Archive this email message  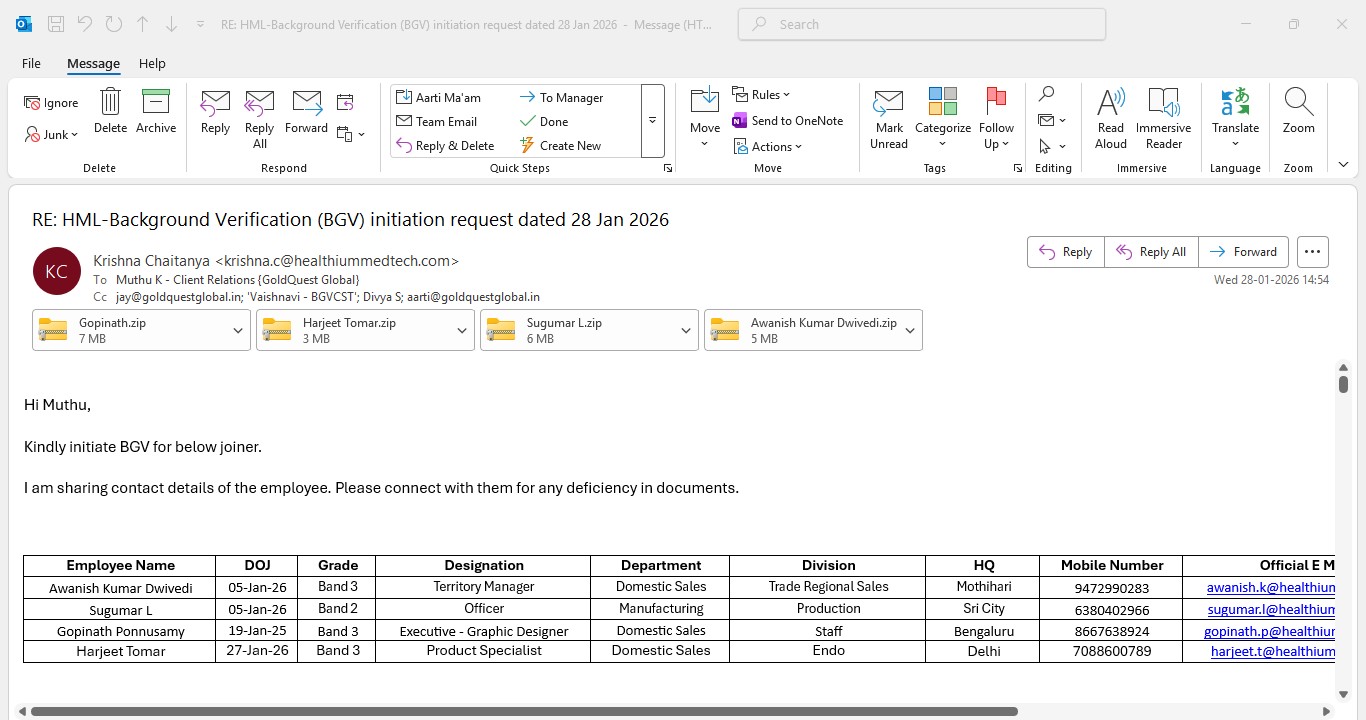tap(156, 102)
